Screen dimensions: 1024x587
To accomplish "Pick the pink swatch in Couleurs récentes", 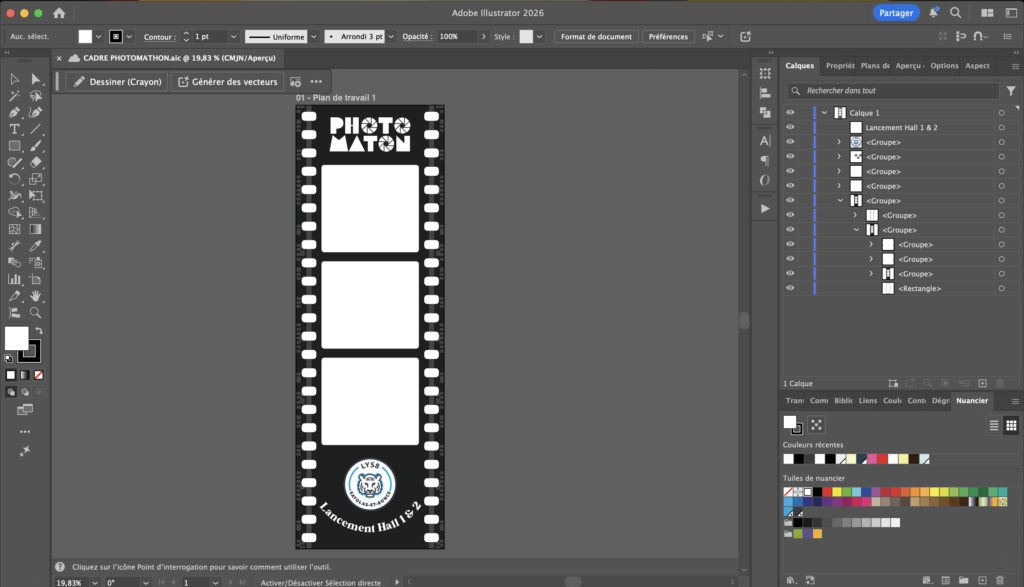I will pyautogui.click(x=871, y=459).
